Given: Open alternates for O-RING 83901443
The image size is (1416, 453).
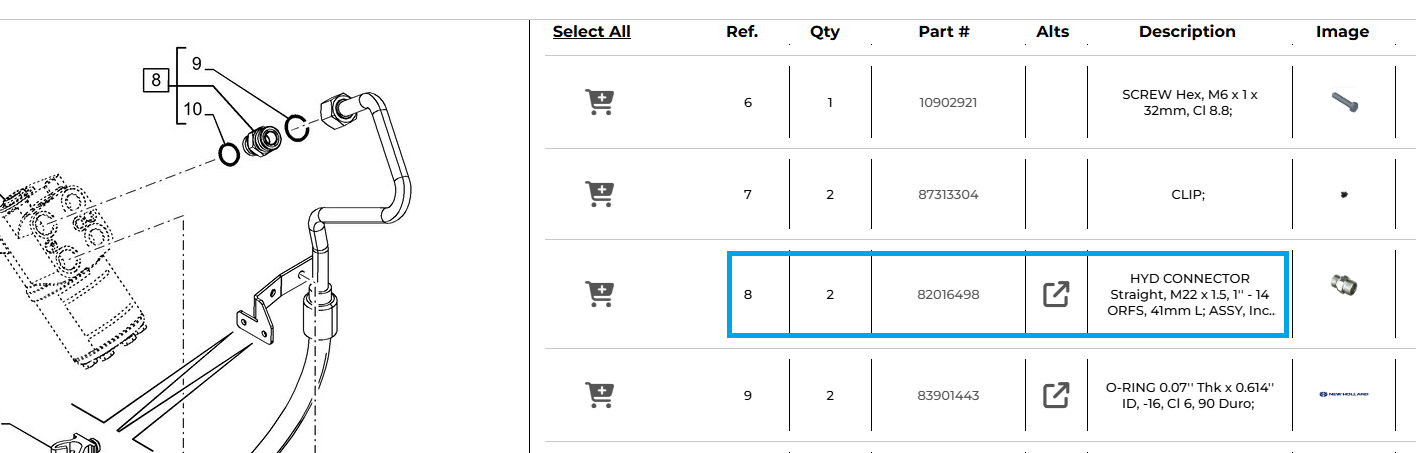Looking at the screenshot, I should coord(1056,395).
